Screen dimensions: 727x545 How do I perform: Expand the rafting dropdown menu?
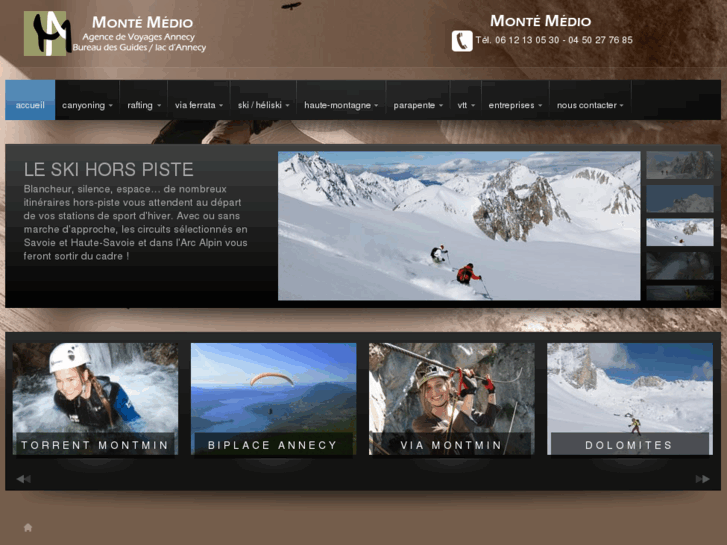coord(144,105)
